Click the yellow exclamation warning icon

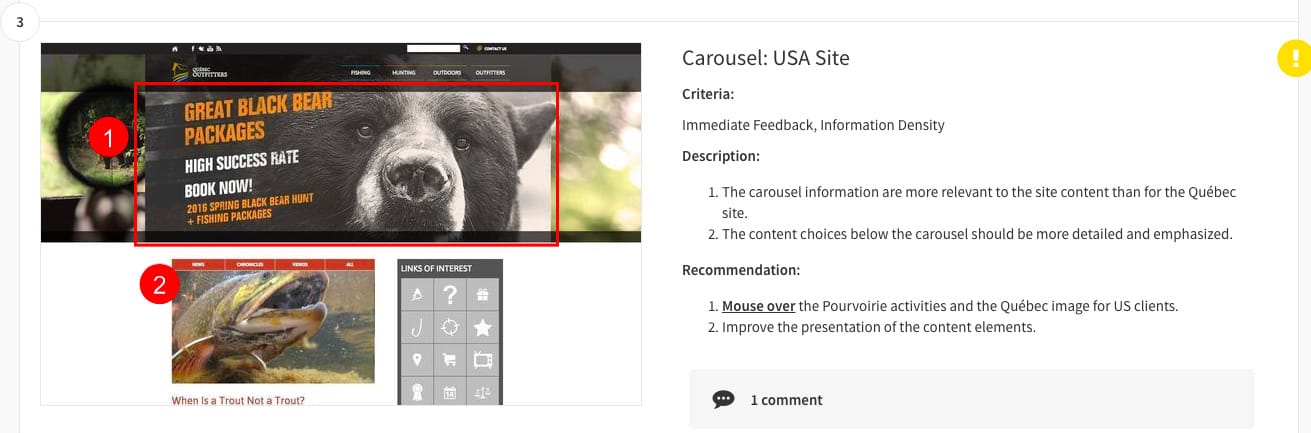tap(1294, 59)
